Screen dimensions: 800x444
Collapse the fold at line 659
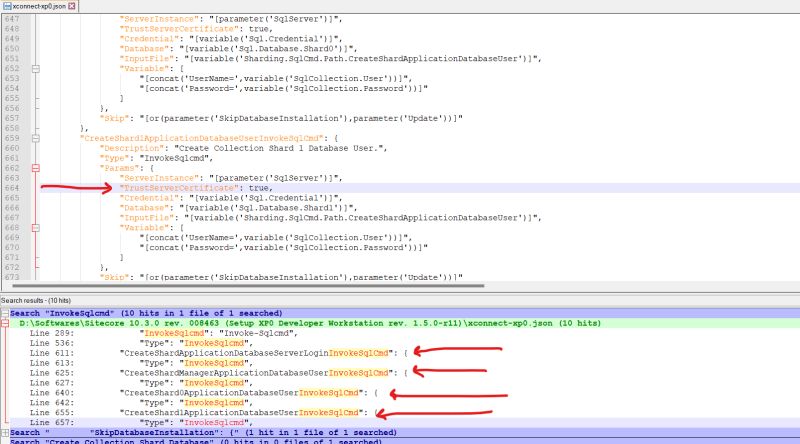(36, 138)
